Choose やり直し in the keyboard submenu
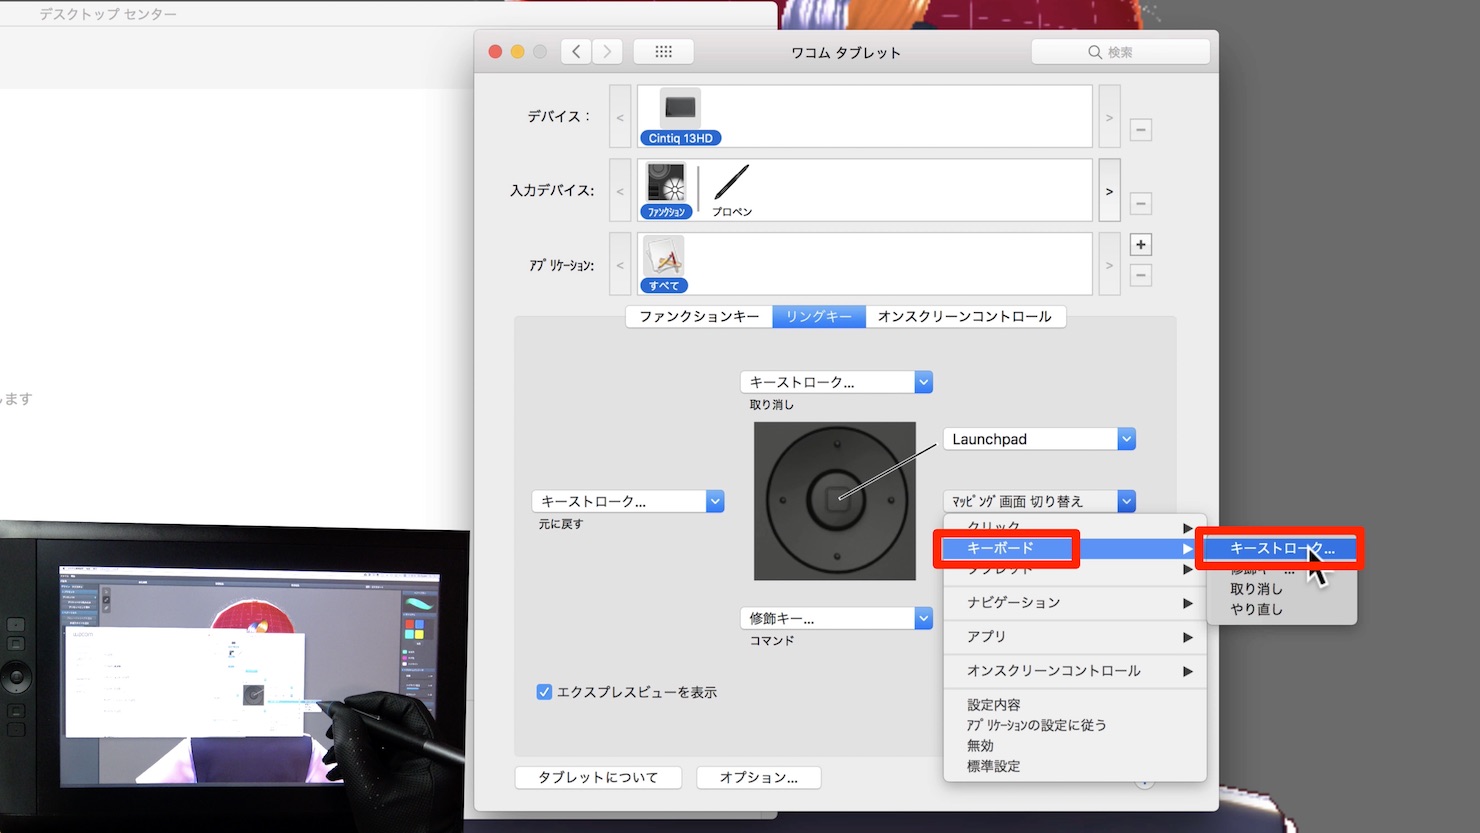This screenshot has width=1480, height=833. coord(1281,609)
